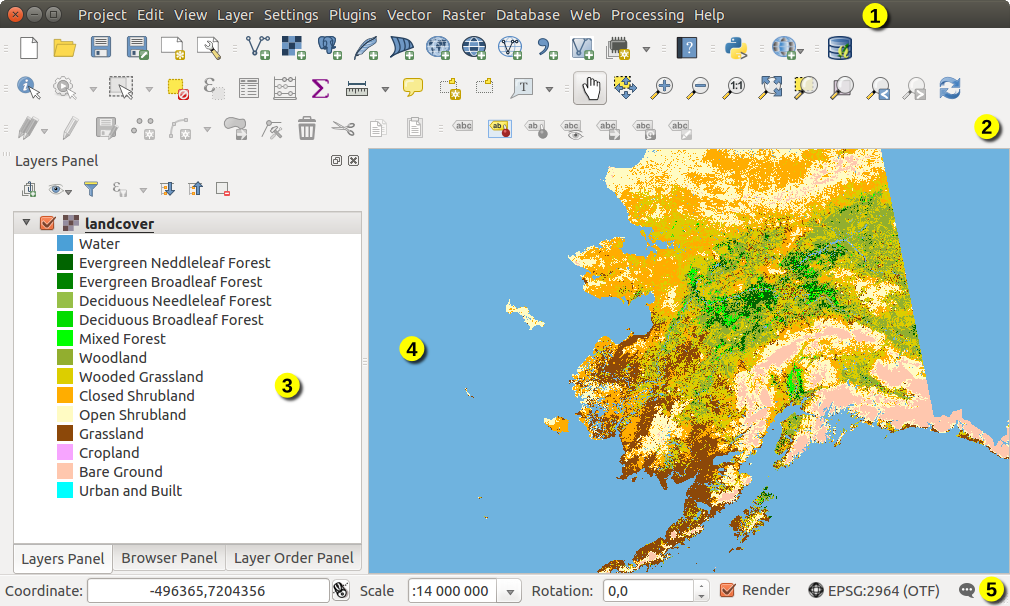Open the layer visibility eye dropdown
This screenshot has height=606, width=1010.
(x=61, y=188)
